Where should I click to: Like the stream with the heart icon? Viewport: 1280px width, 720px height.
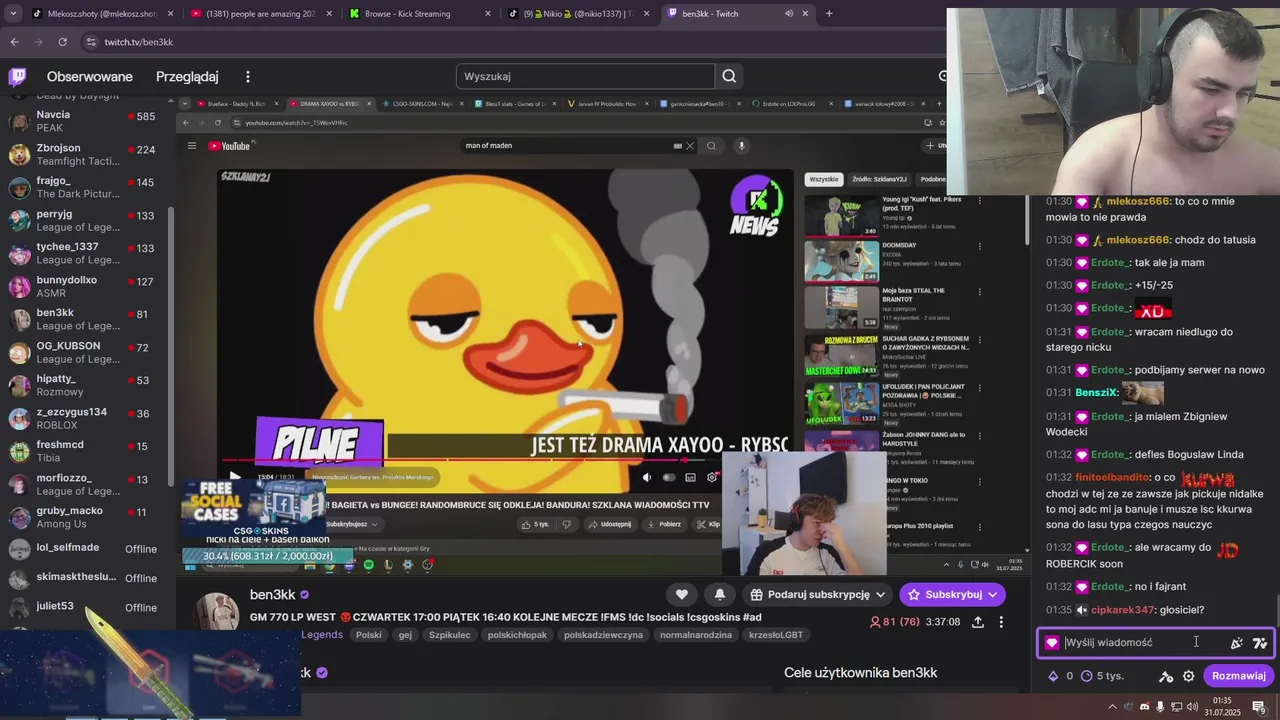point(682,594)
